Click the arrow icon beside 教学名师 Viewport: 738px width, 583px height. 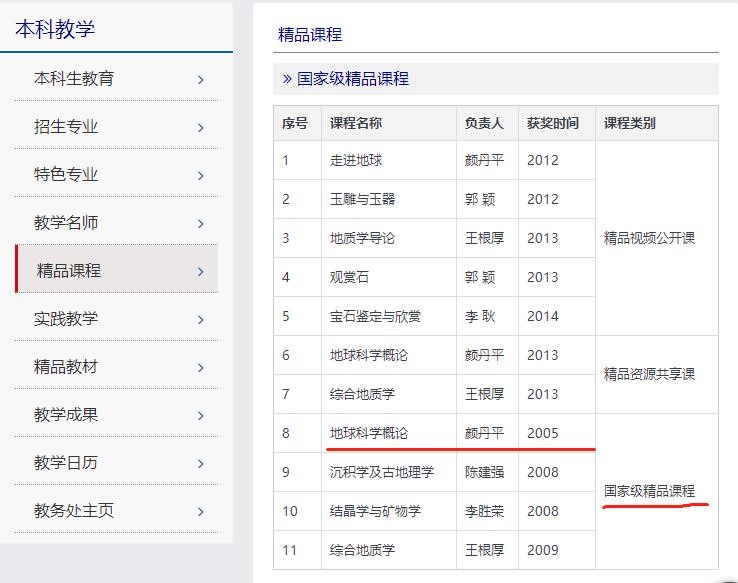(201, 223)
